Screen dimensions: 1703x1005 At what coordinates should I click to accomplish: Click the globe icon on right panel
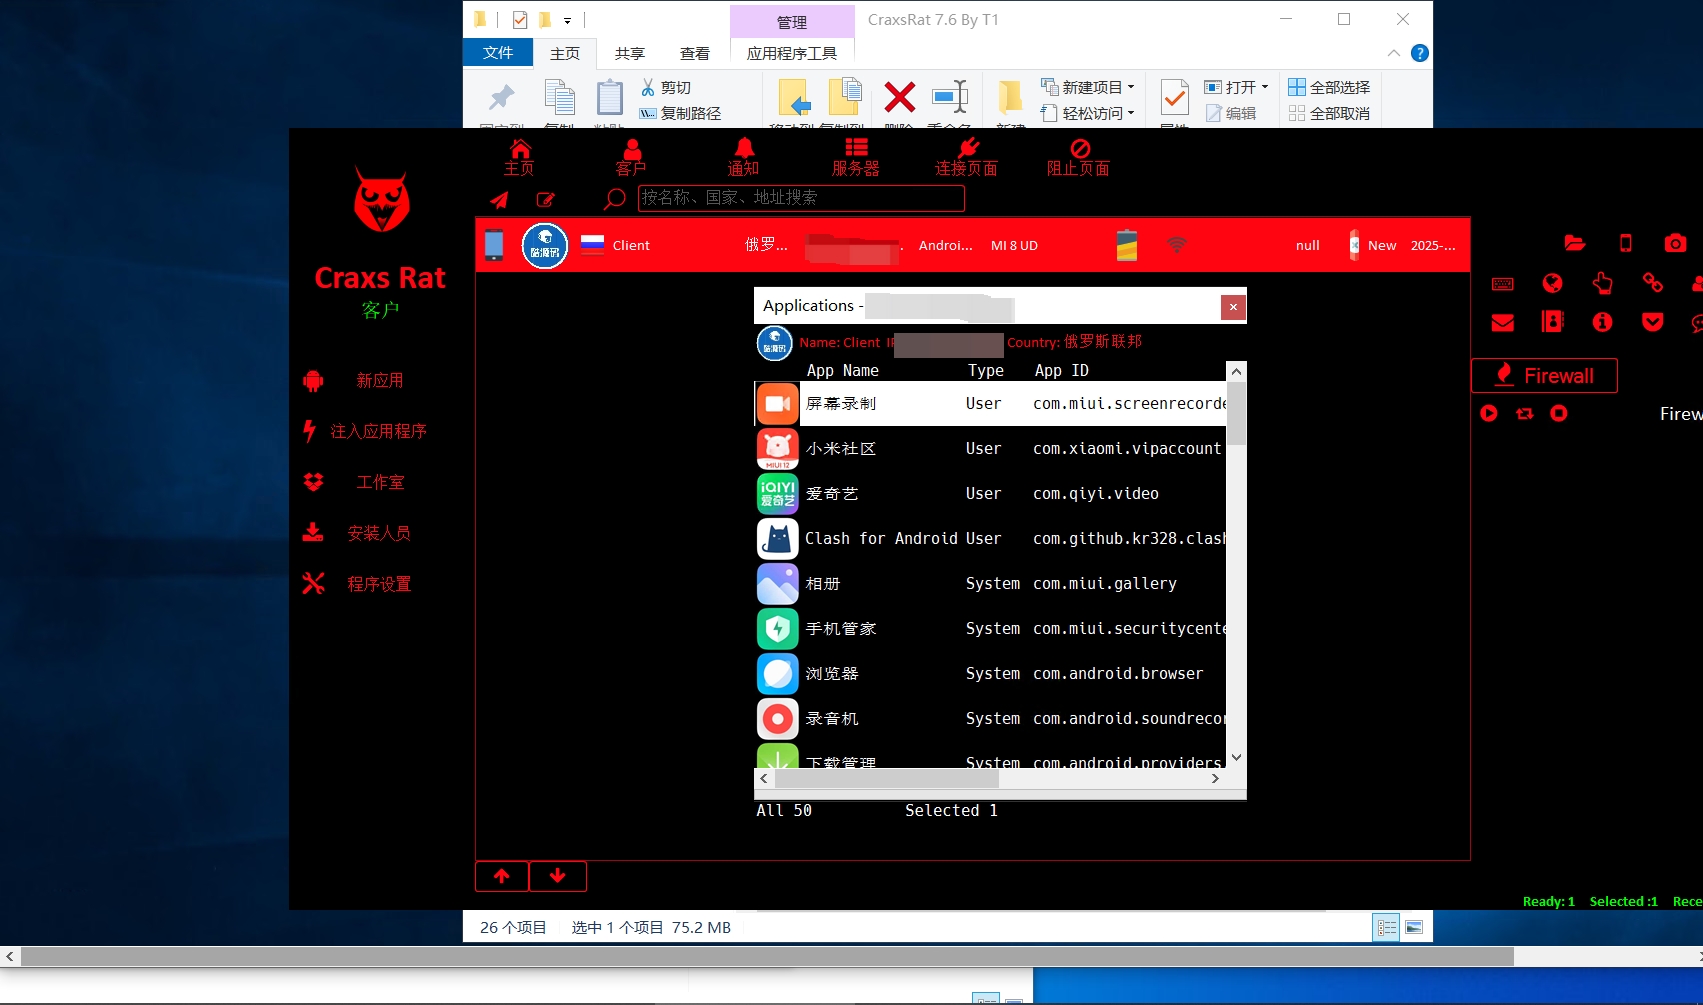pos(1552,284)
